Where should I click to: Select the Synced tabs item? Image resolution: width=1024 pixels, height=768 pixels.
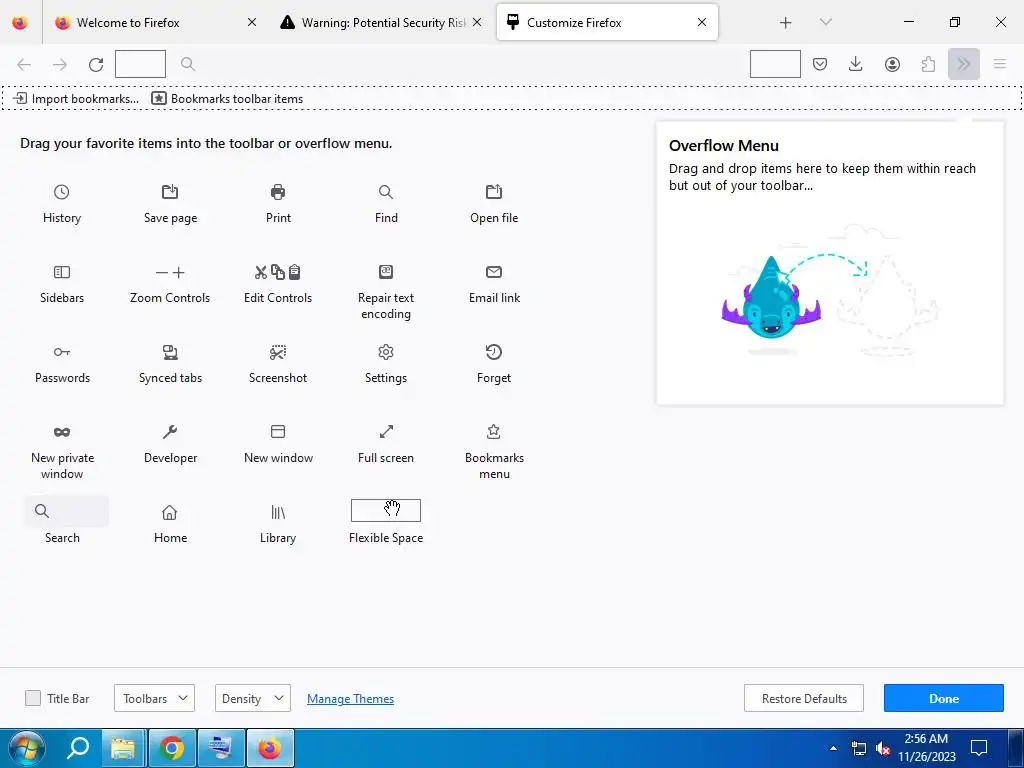[x=170, y=364]
